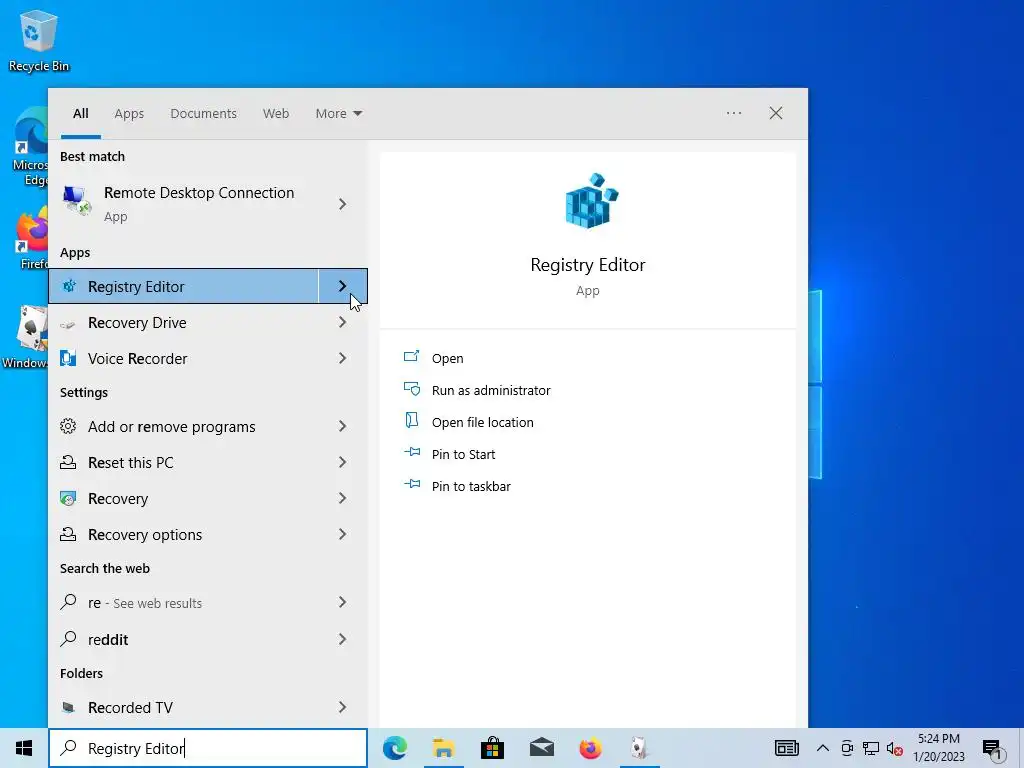Expand Recovery result arrow
Screen dimensions: 1024x768
pos(342,498)
